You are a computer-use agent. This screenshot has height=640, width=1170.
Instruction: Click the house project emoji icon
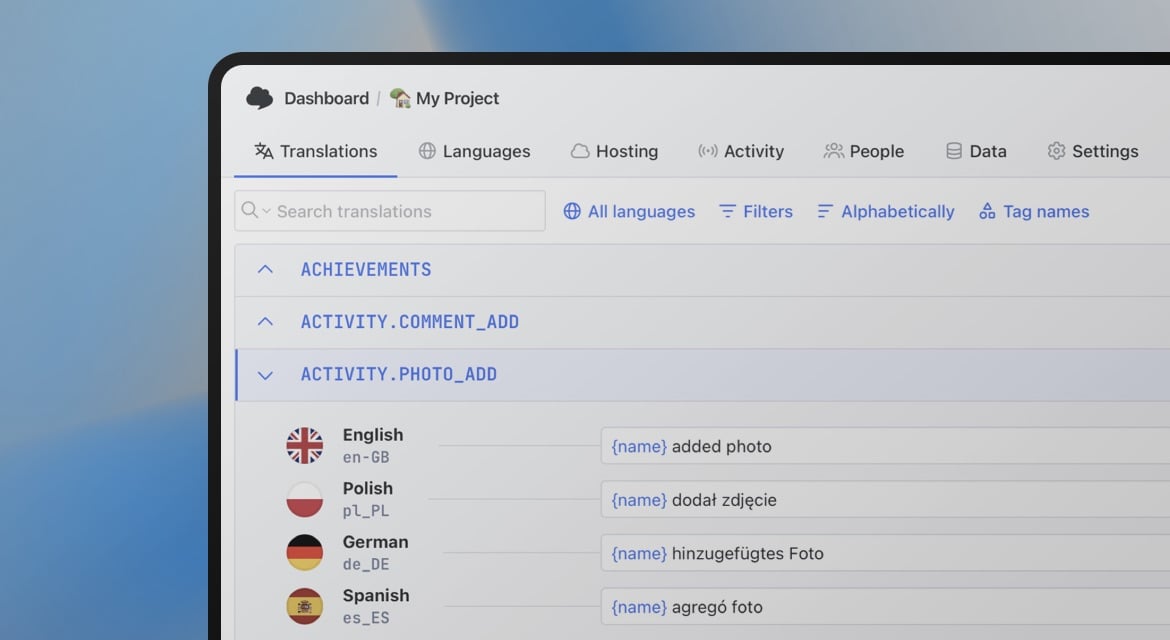(x=400, y=98)
